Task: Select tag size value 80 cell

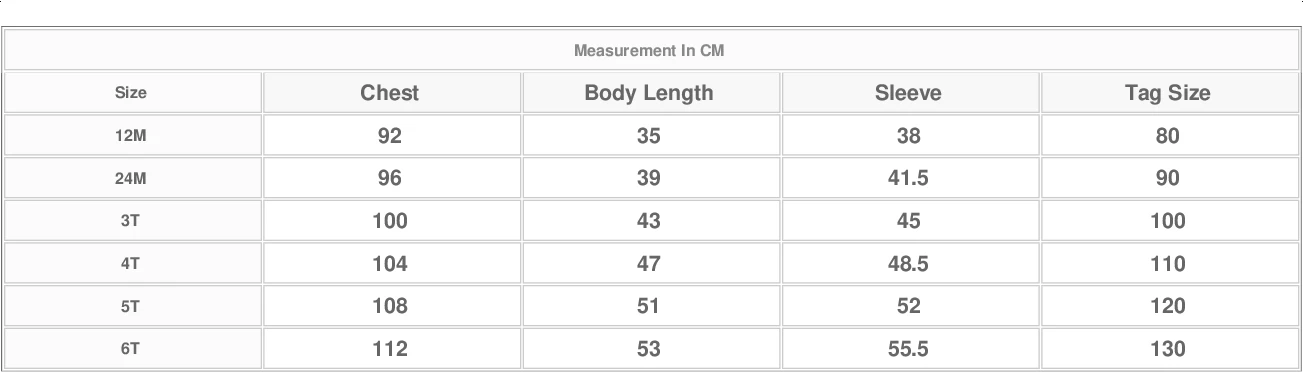Action: click(x=1168, y=136)
